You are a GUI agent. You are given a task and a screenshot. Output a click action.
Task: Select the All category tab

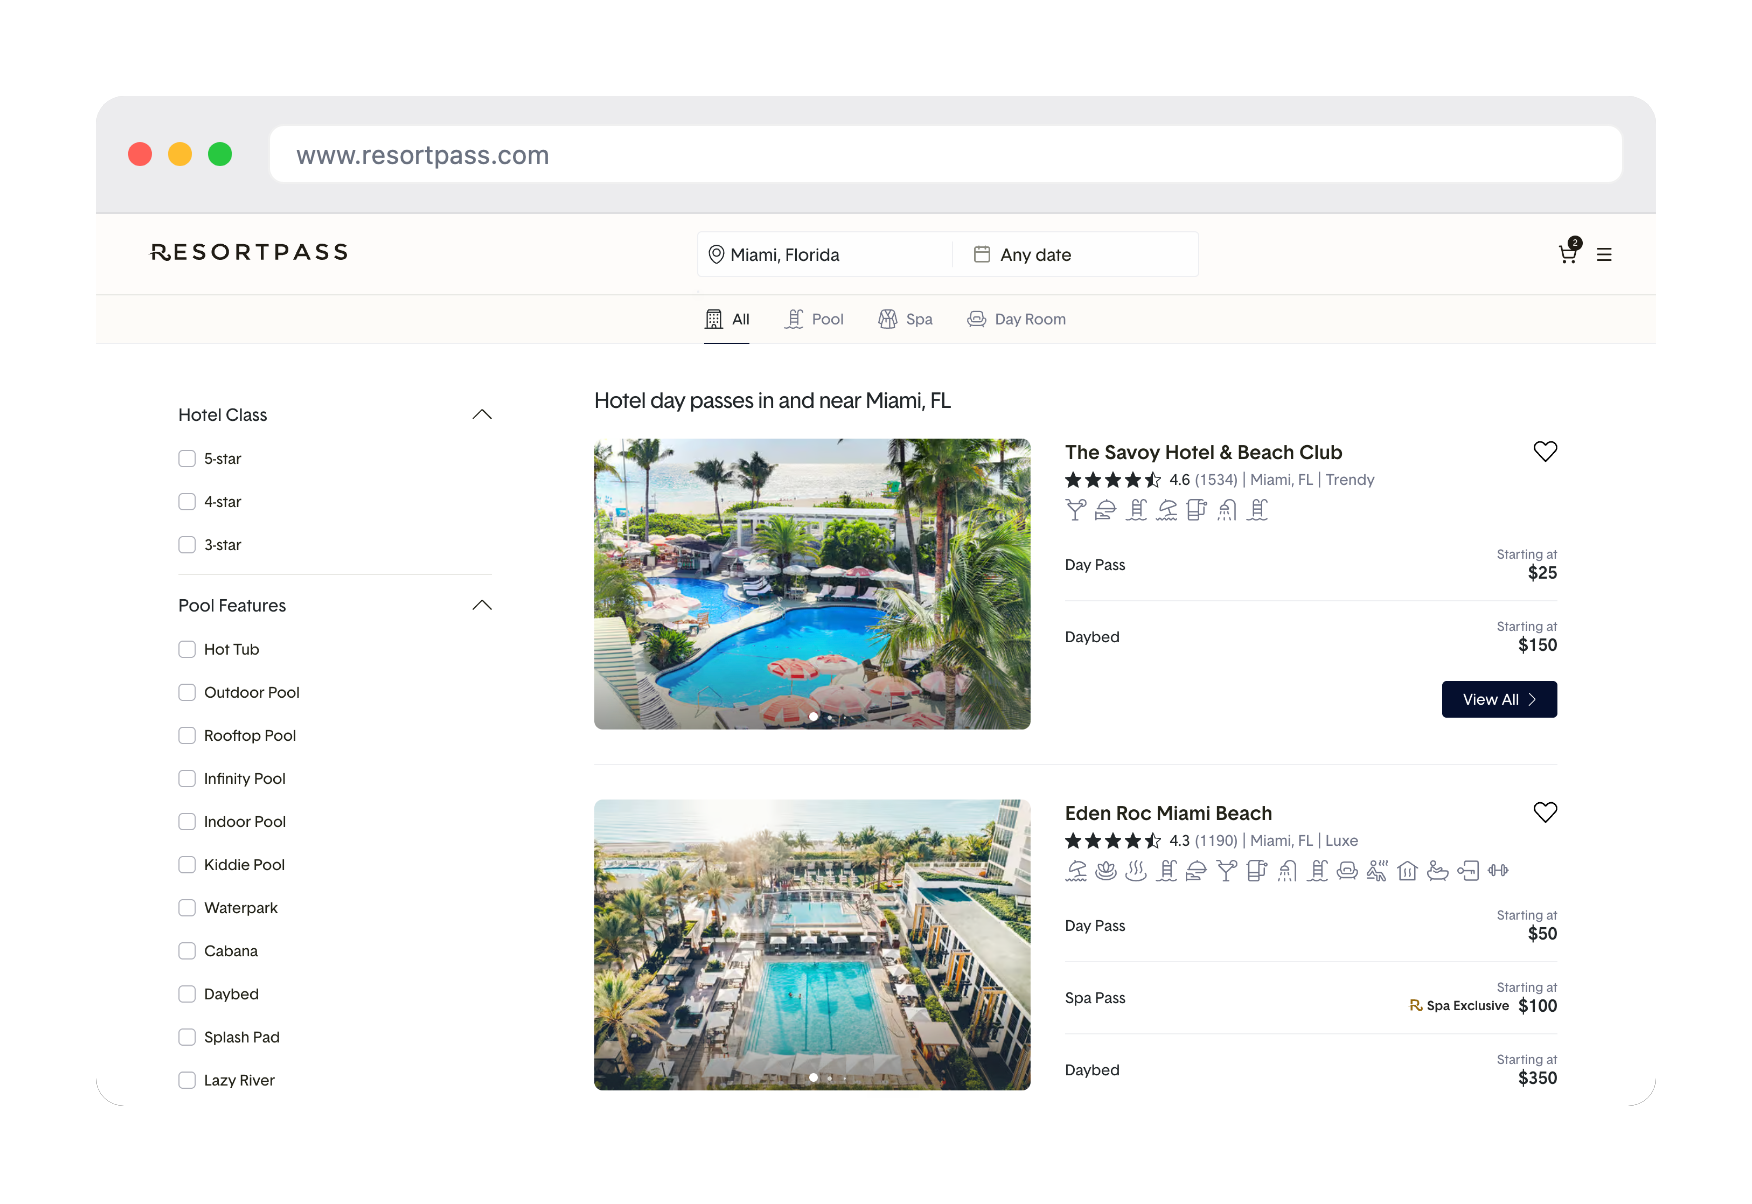coord(727,320)
